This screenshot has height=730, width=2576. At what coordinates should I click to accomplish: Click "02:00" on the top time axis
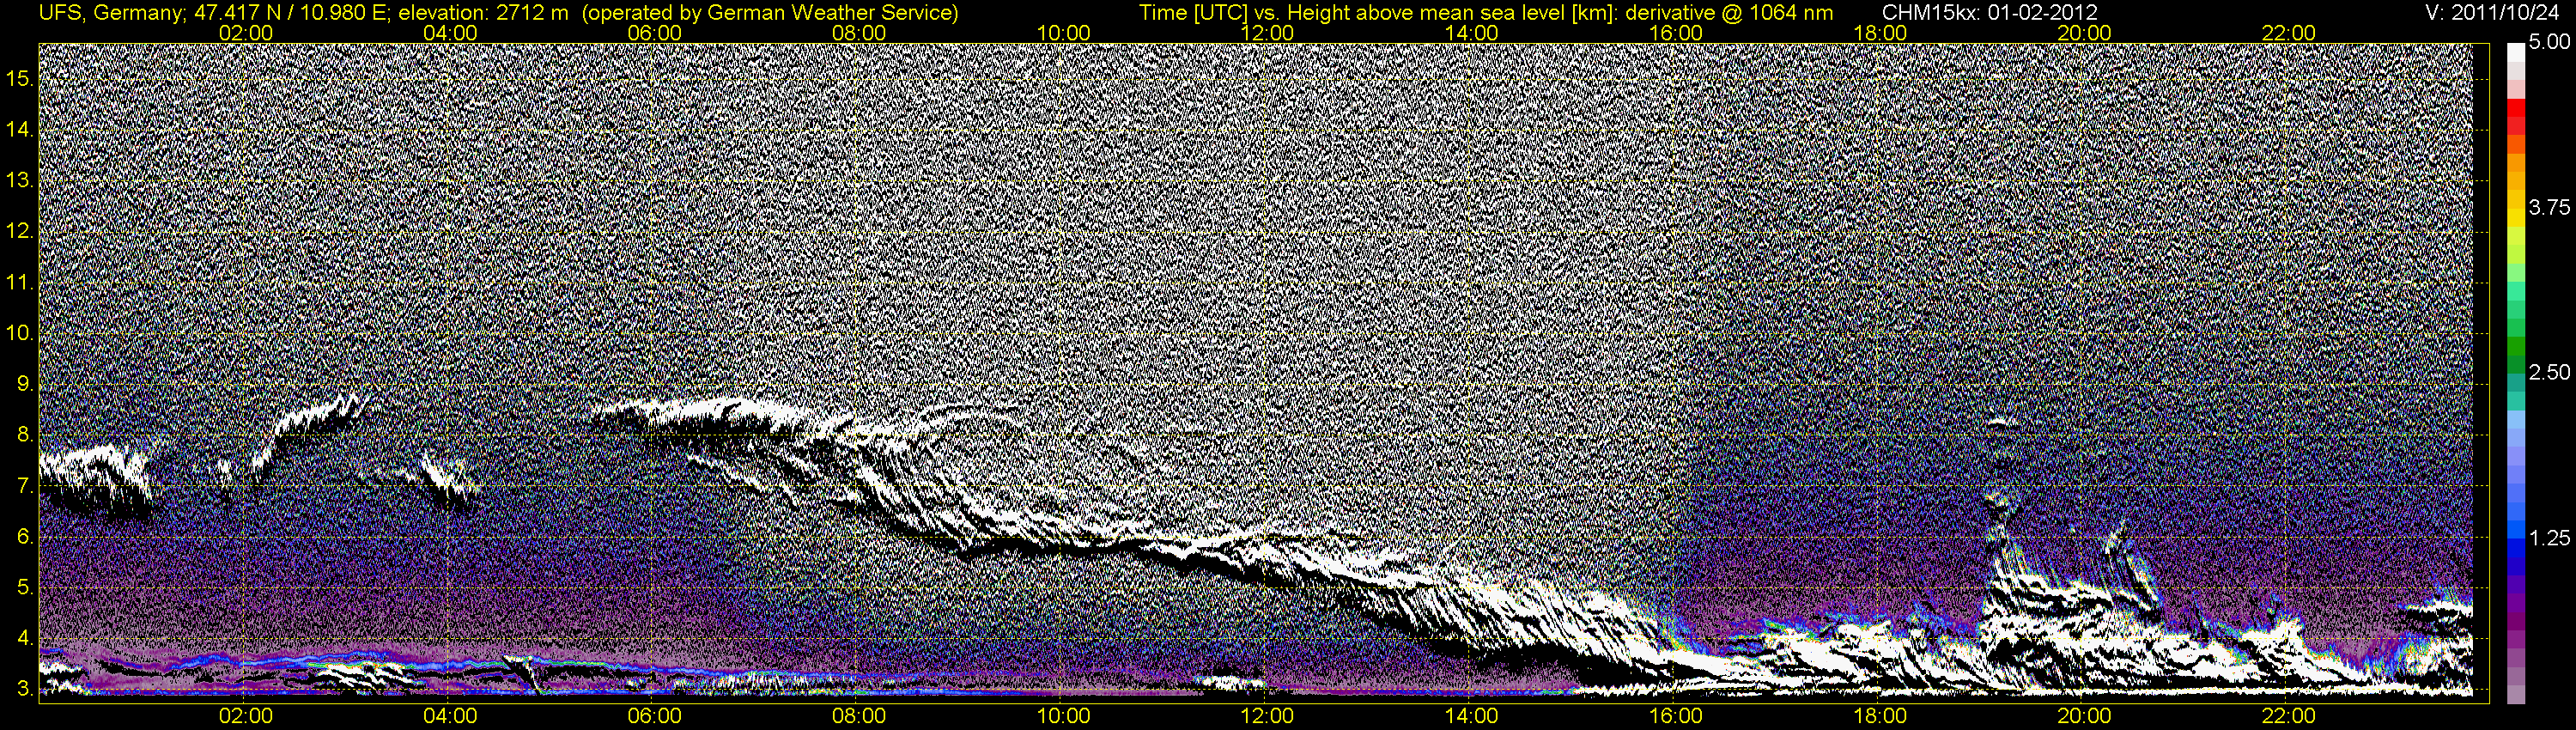click(246, 33)
